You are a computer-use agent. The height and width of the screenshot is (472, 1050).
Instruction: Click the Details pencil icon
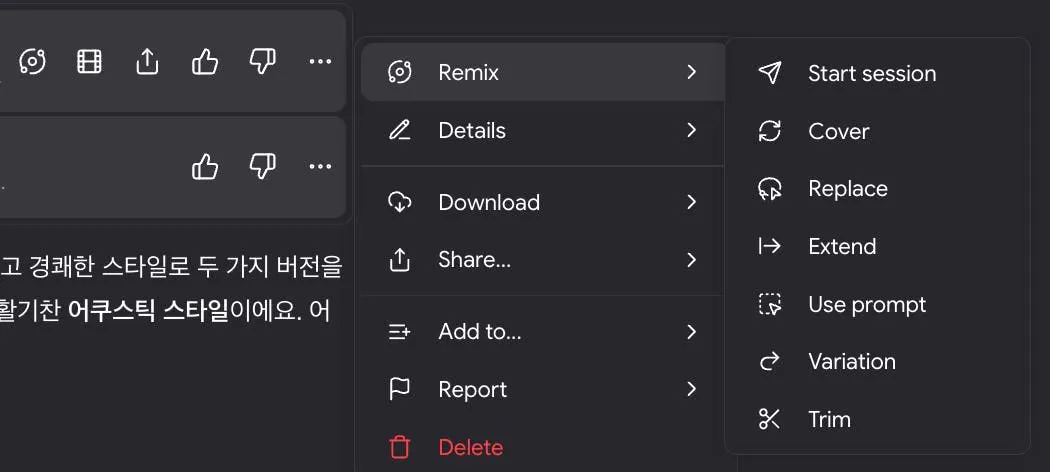point(400,130)
